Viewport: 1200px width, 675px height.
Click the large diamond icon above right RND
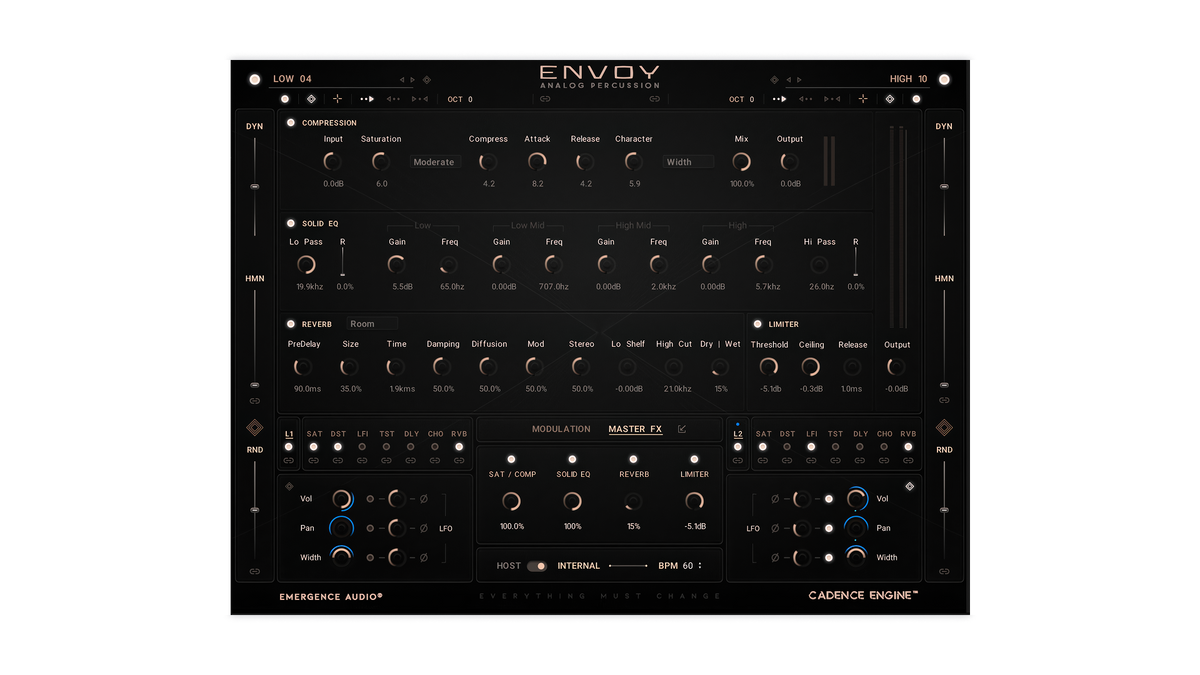click(x=944, y=428)
